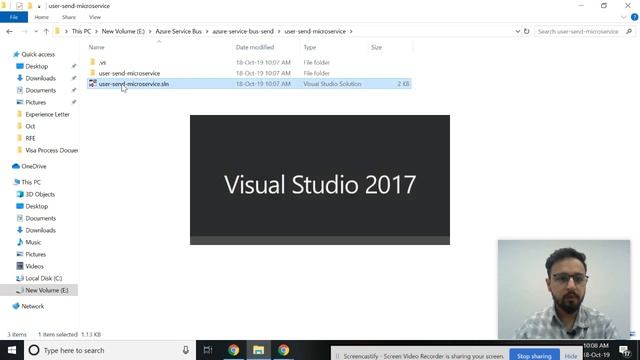640x360 pixels.
Task: Sort files by Size column
Action: pyautogui.click(x=376, y=47)
